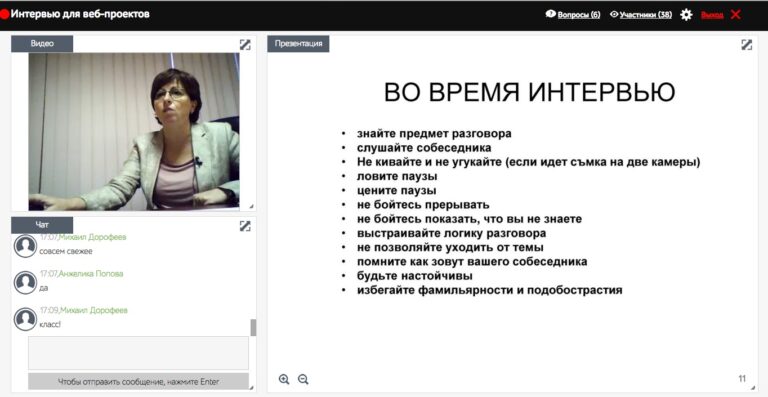768x397 pixels.
Task: Click Михаил Дорофеев name at 17:09
Action: click(94, 310)
